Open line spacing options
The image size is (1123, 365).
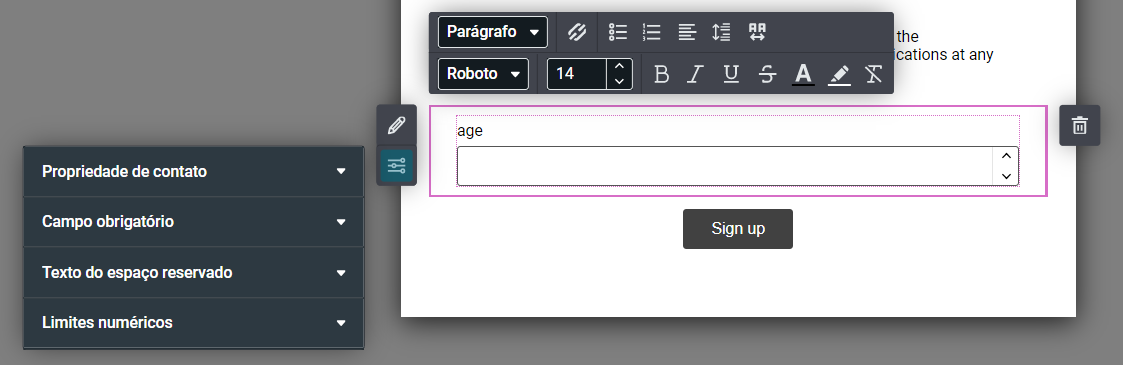point(721,31)
